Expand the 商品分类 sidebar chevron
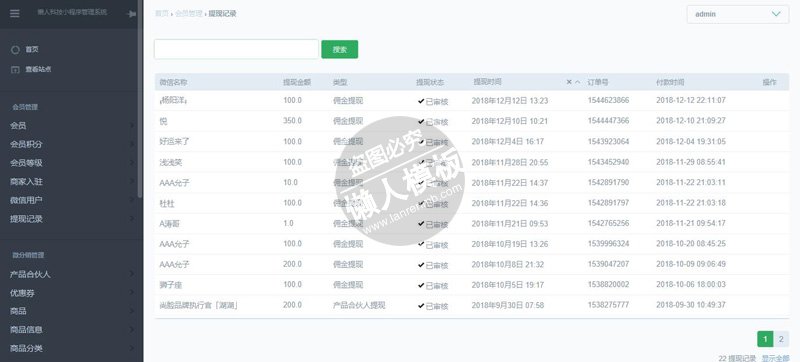800x362 pixels. tap(132, 349)
